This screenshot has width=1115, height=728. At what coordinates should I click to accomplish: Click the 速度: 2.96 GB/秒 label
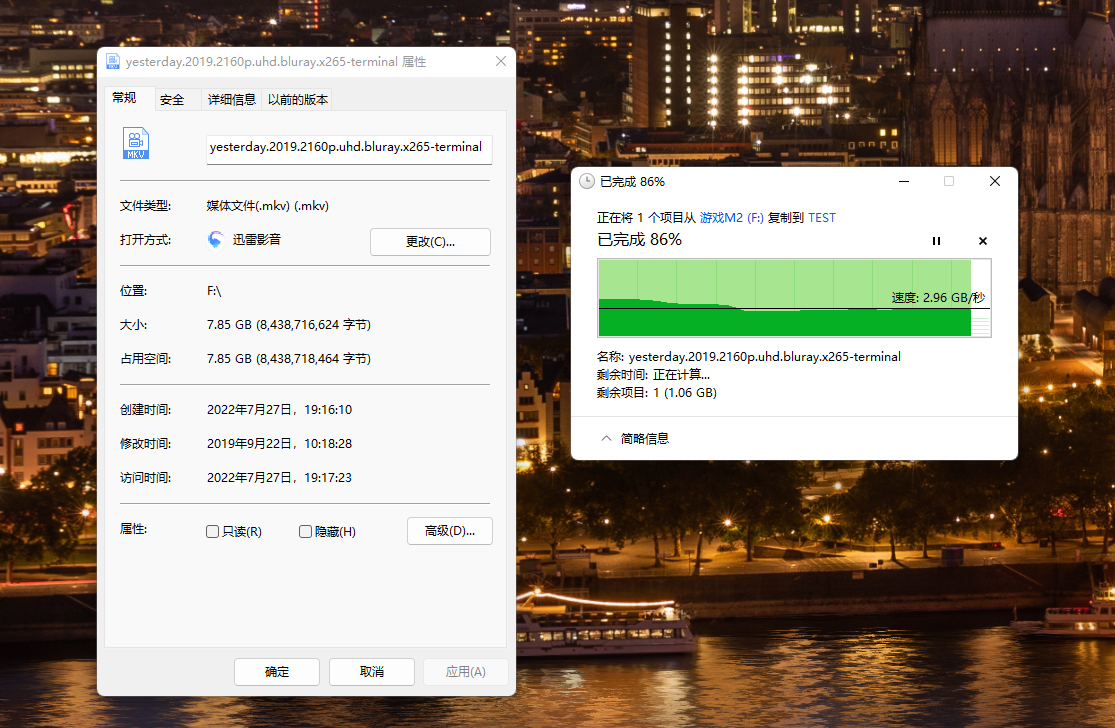pyautogui.click(x=938, y=298)
